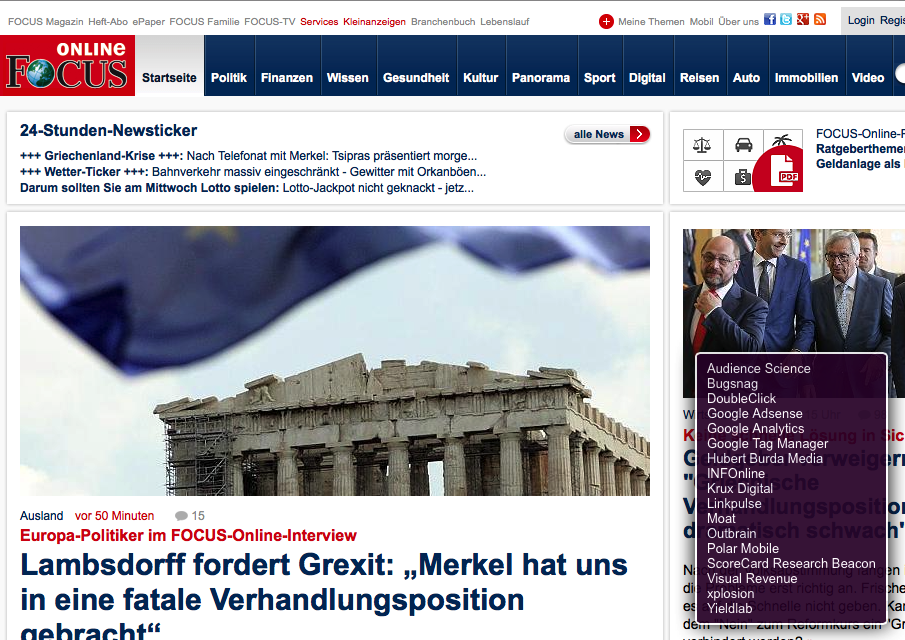Viewport: 905px width, 640px height.
Task: Click the red Services link
Action: 319,22
